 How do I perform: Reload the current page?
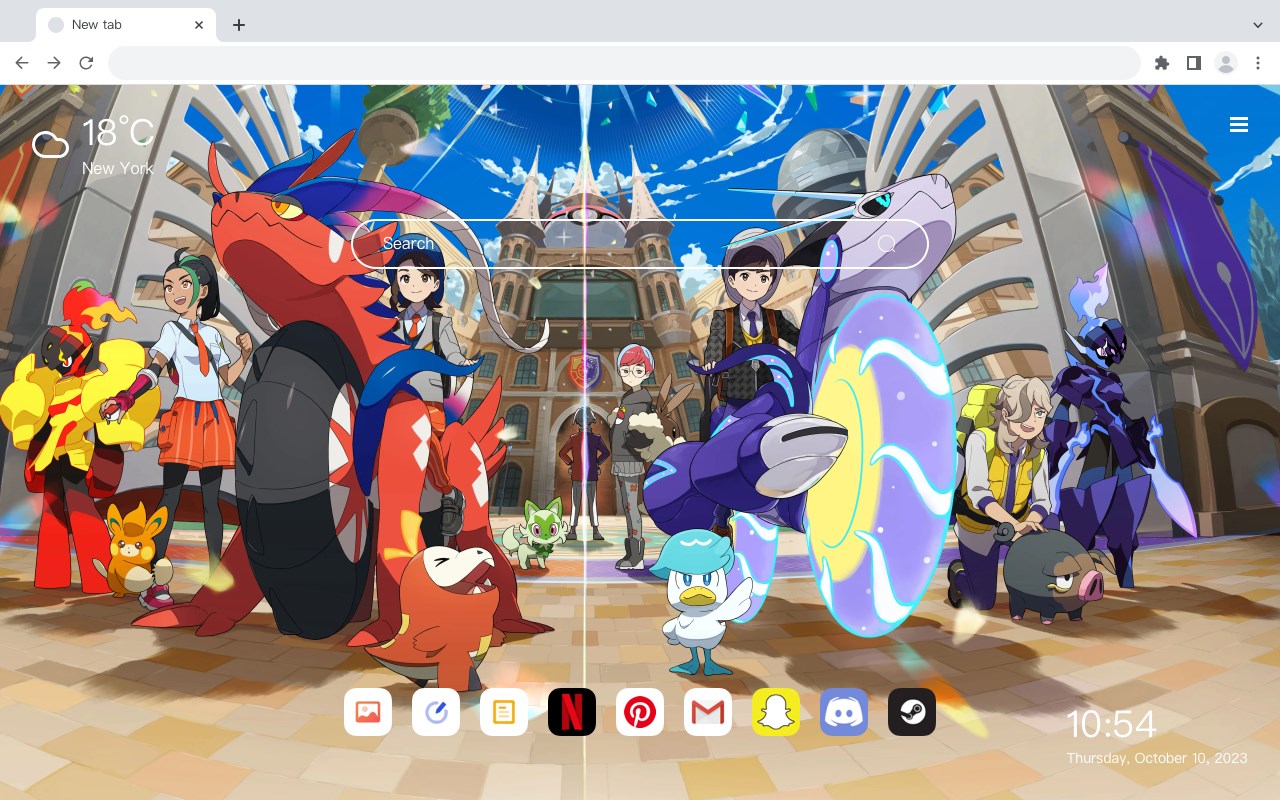86,63
